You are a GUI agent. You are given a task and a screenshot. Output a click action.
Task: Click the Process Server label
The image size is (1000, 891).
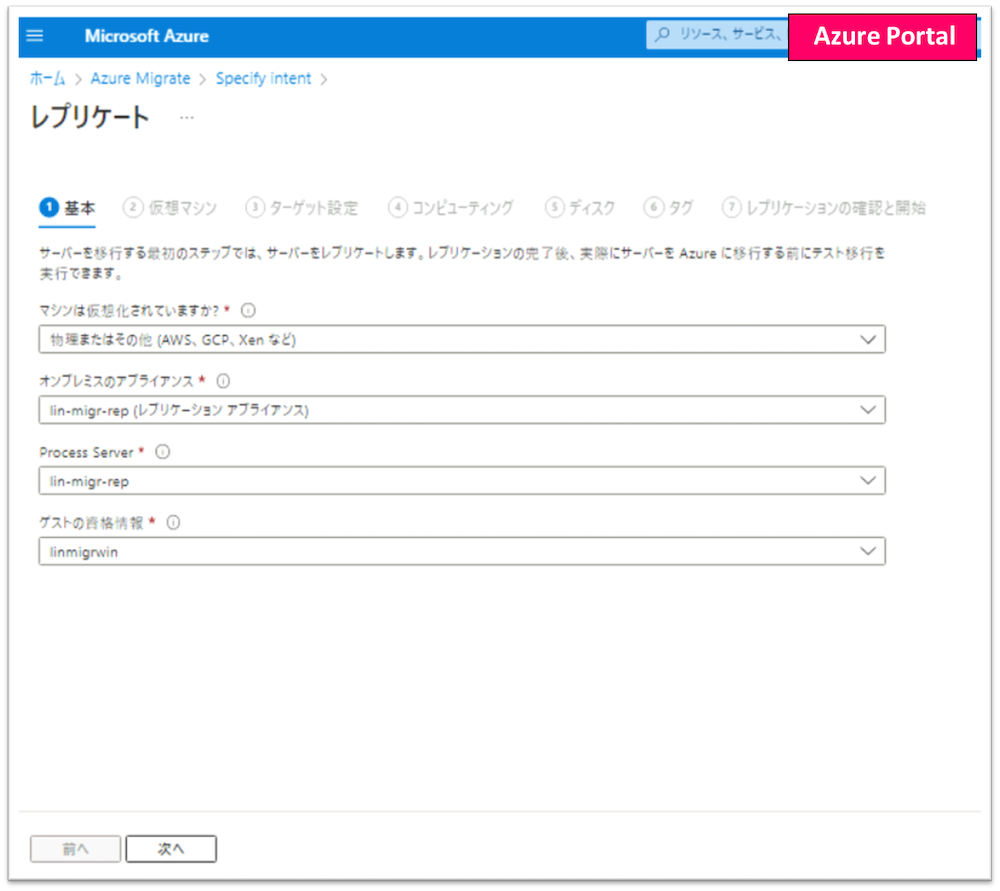86,452
